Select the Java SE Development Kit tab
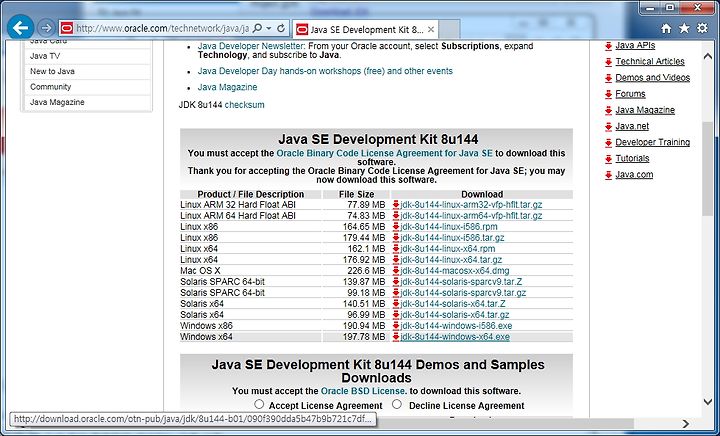The height and width of the screenshot is (436, 720). coord(366,29)
